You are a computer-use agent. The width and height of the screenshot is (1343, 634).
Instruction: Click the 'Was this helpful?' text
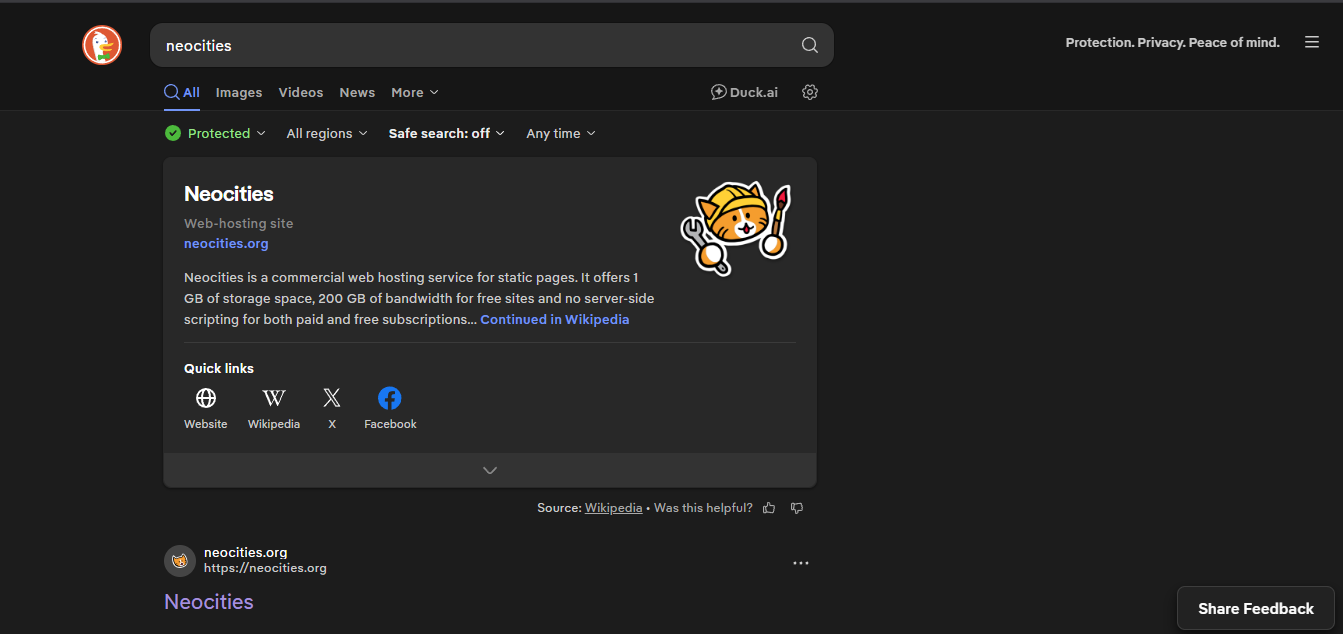pyautogui.click(x=703, y=508)
